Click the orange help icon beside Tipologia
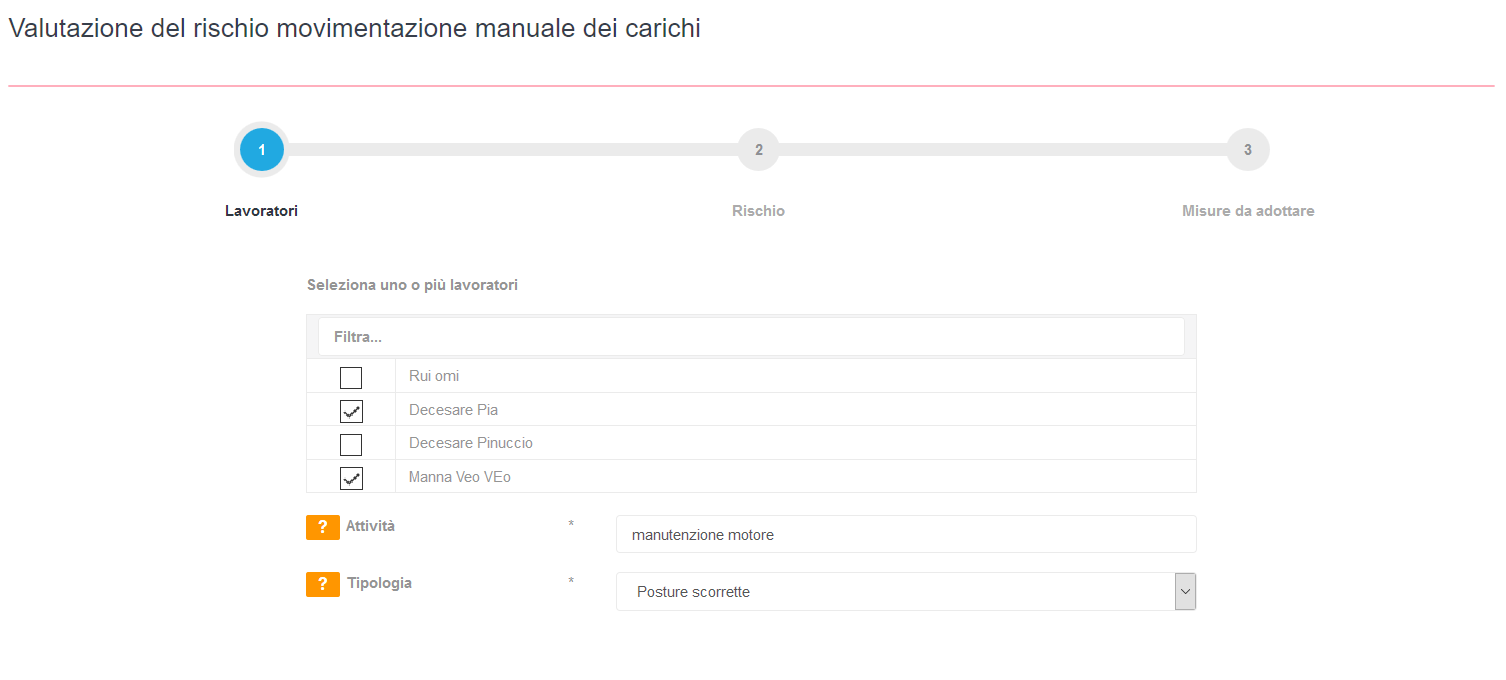Viewport: 1506px width, 680px height. click(x=323, y=584)
